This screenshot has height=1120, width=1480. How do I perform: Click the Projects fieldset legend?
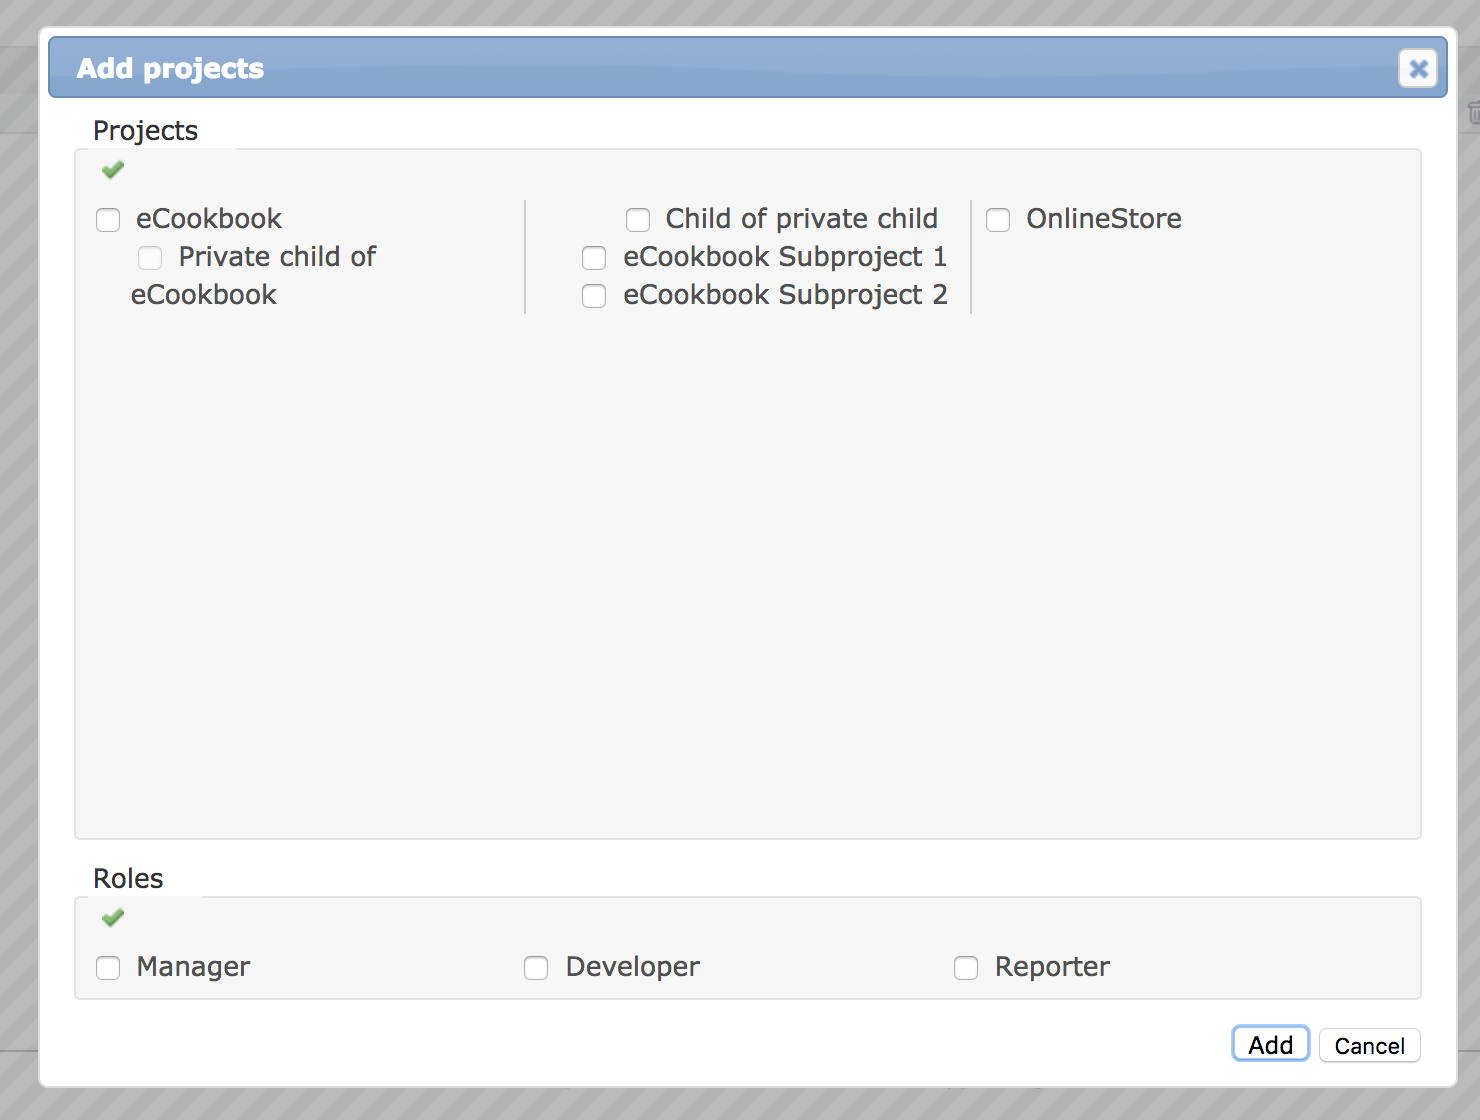pos(146,130)
